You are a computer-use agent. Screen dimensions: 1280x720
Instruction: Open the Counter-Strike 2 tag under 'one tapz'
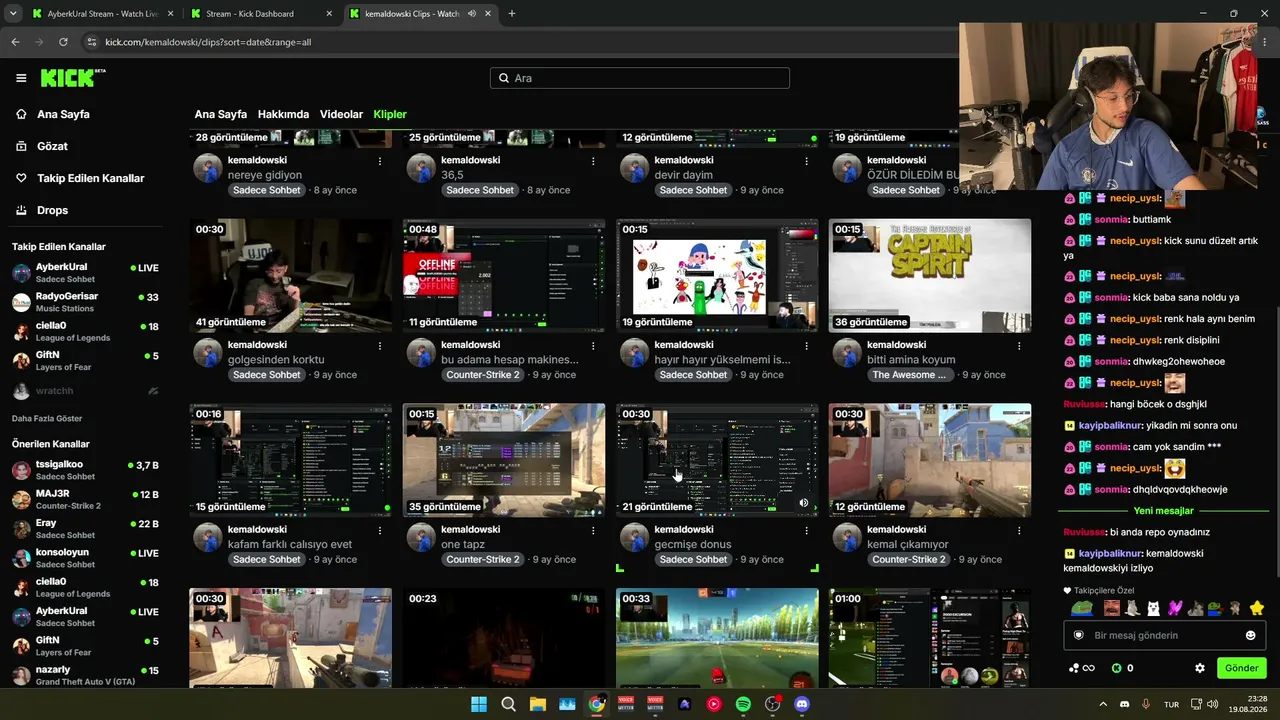coord(483,560)
